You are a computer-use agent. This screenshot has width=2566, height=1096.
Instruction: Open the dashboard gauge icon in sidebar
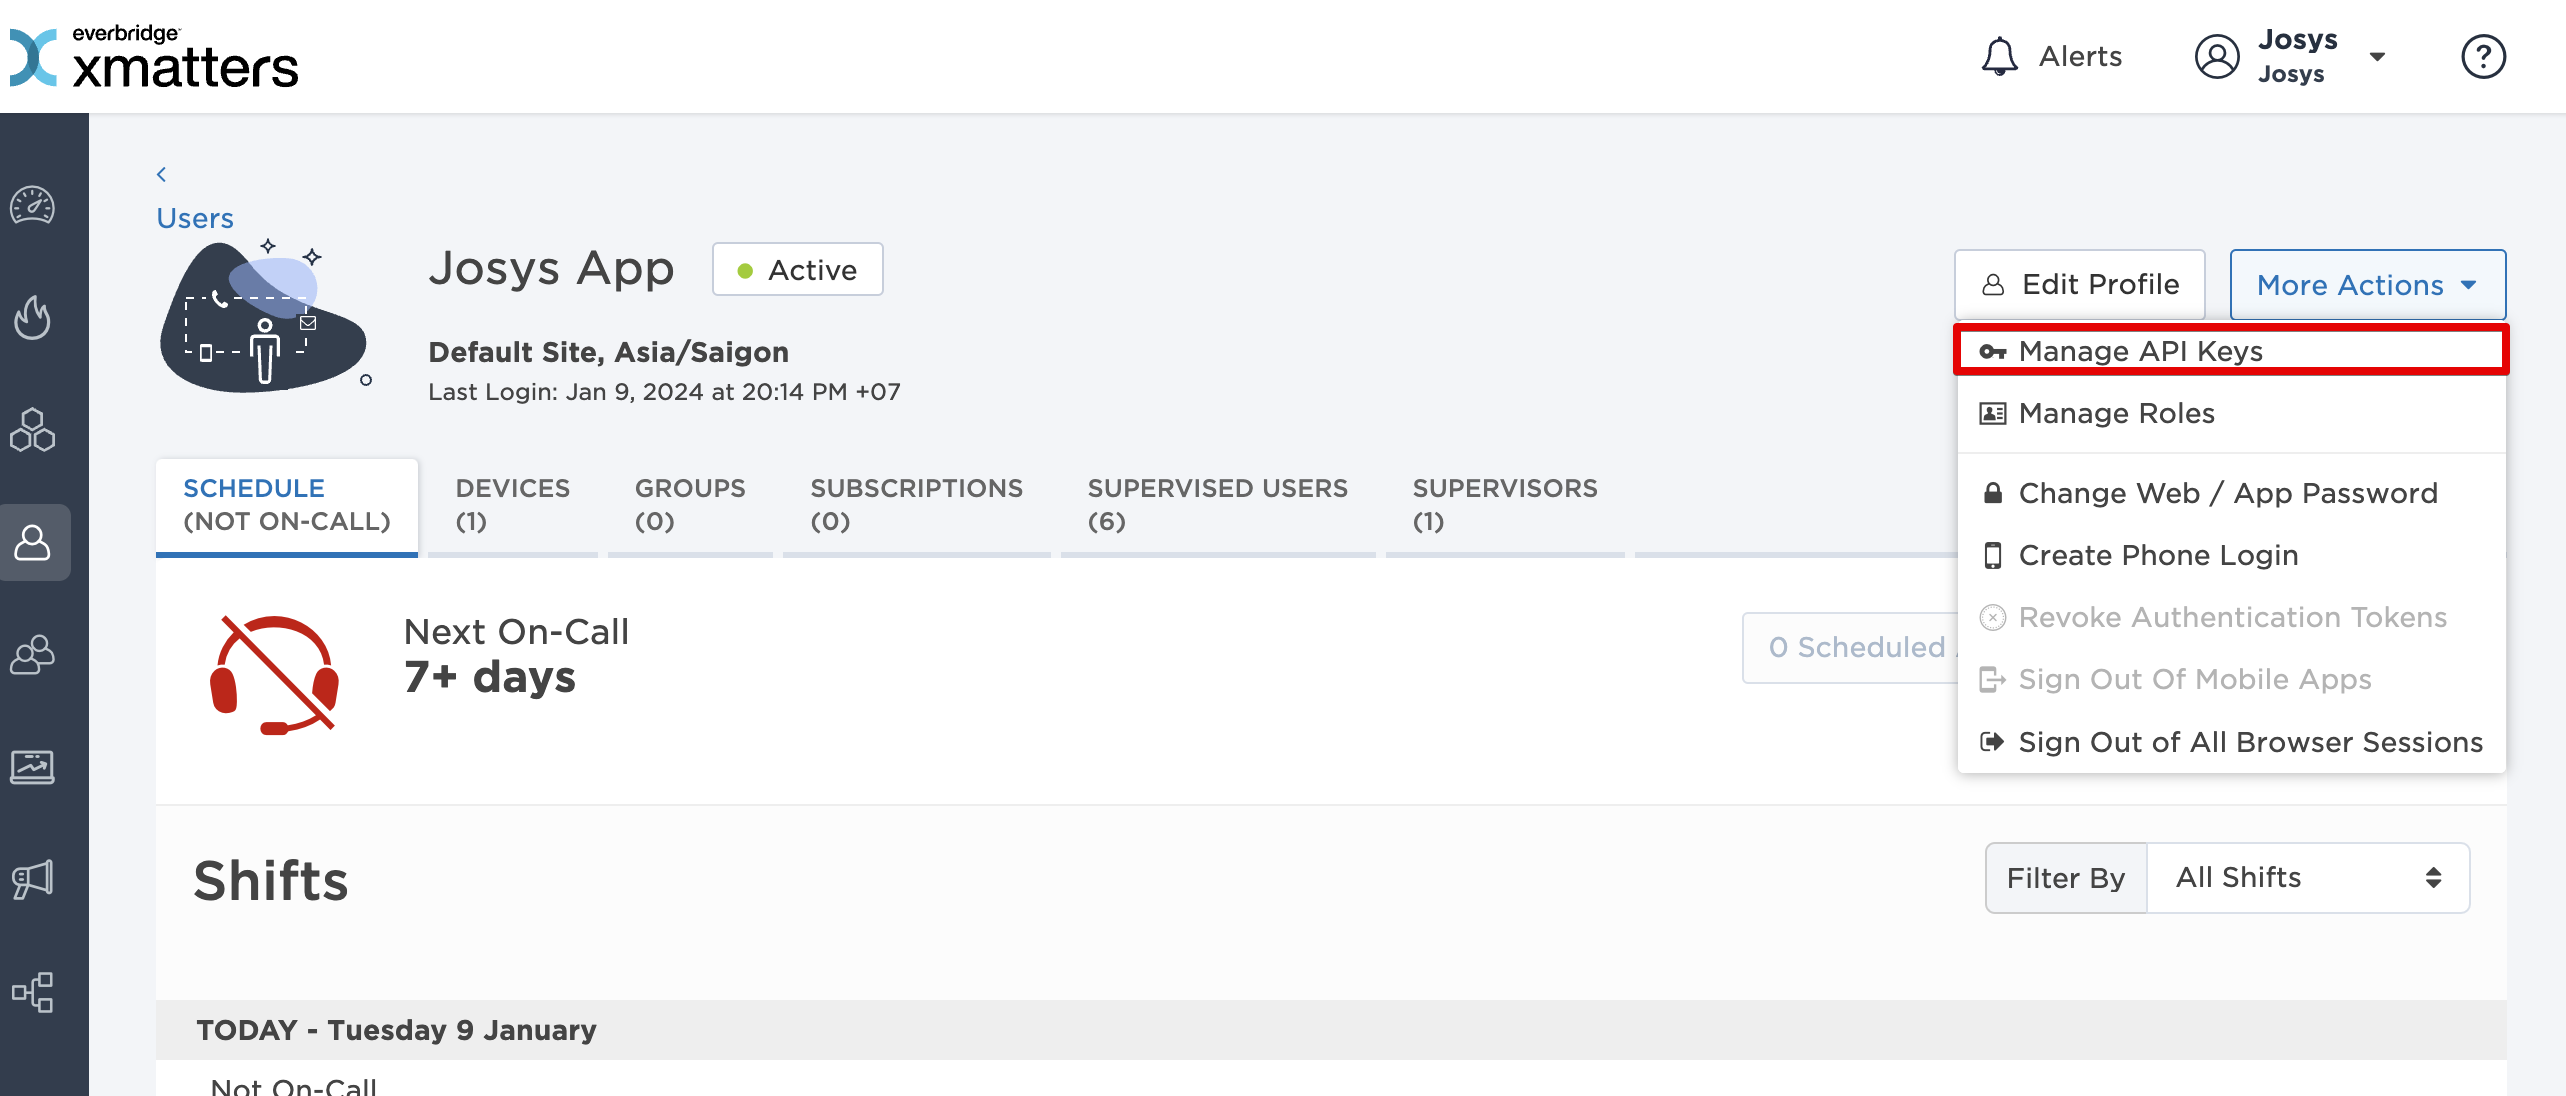(x=33, y=206)
